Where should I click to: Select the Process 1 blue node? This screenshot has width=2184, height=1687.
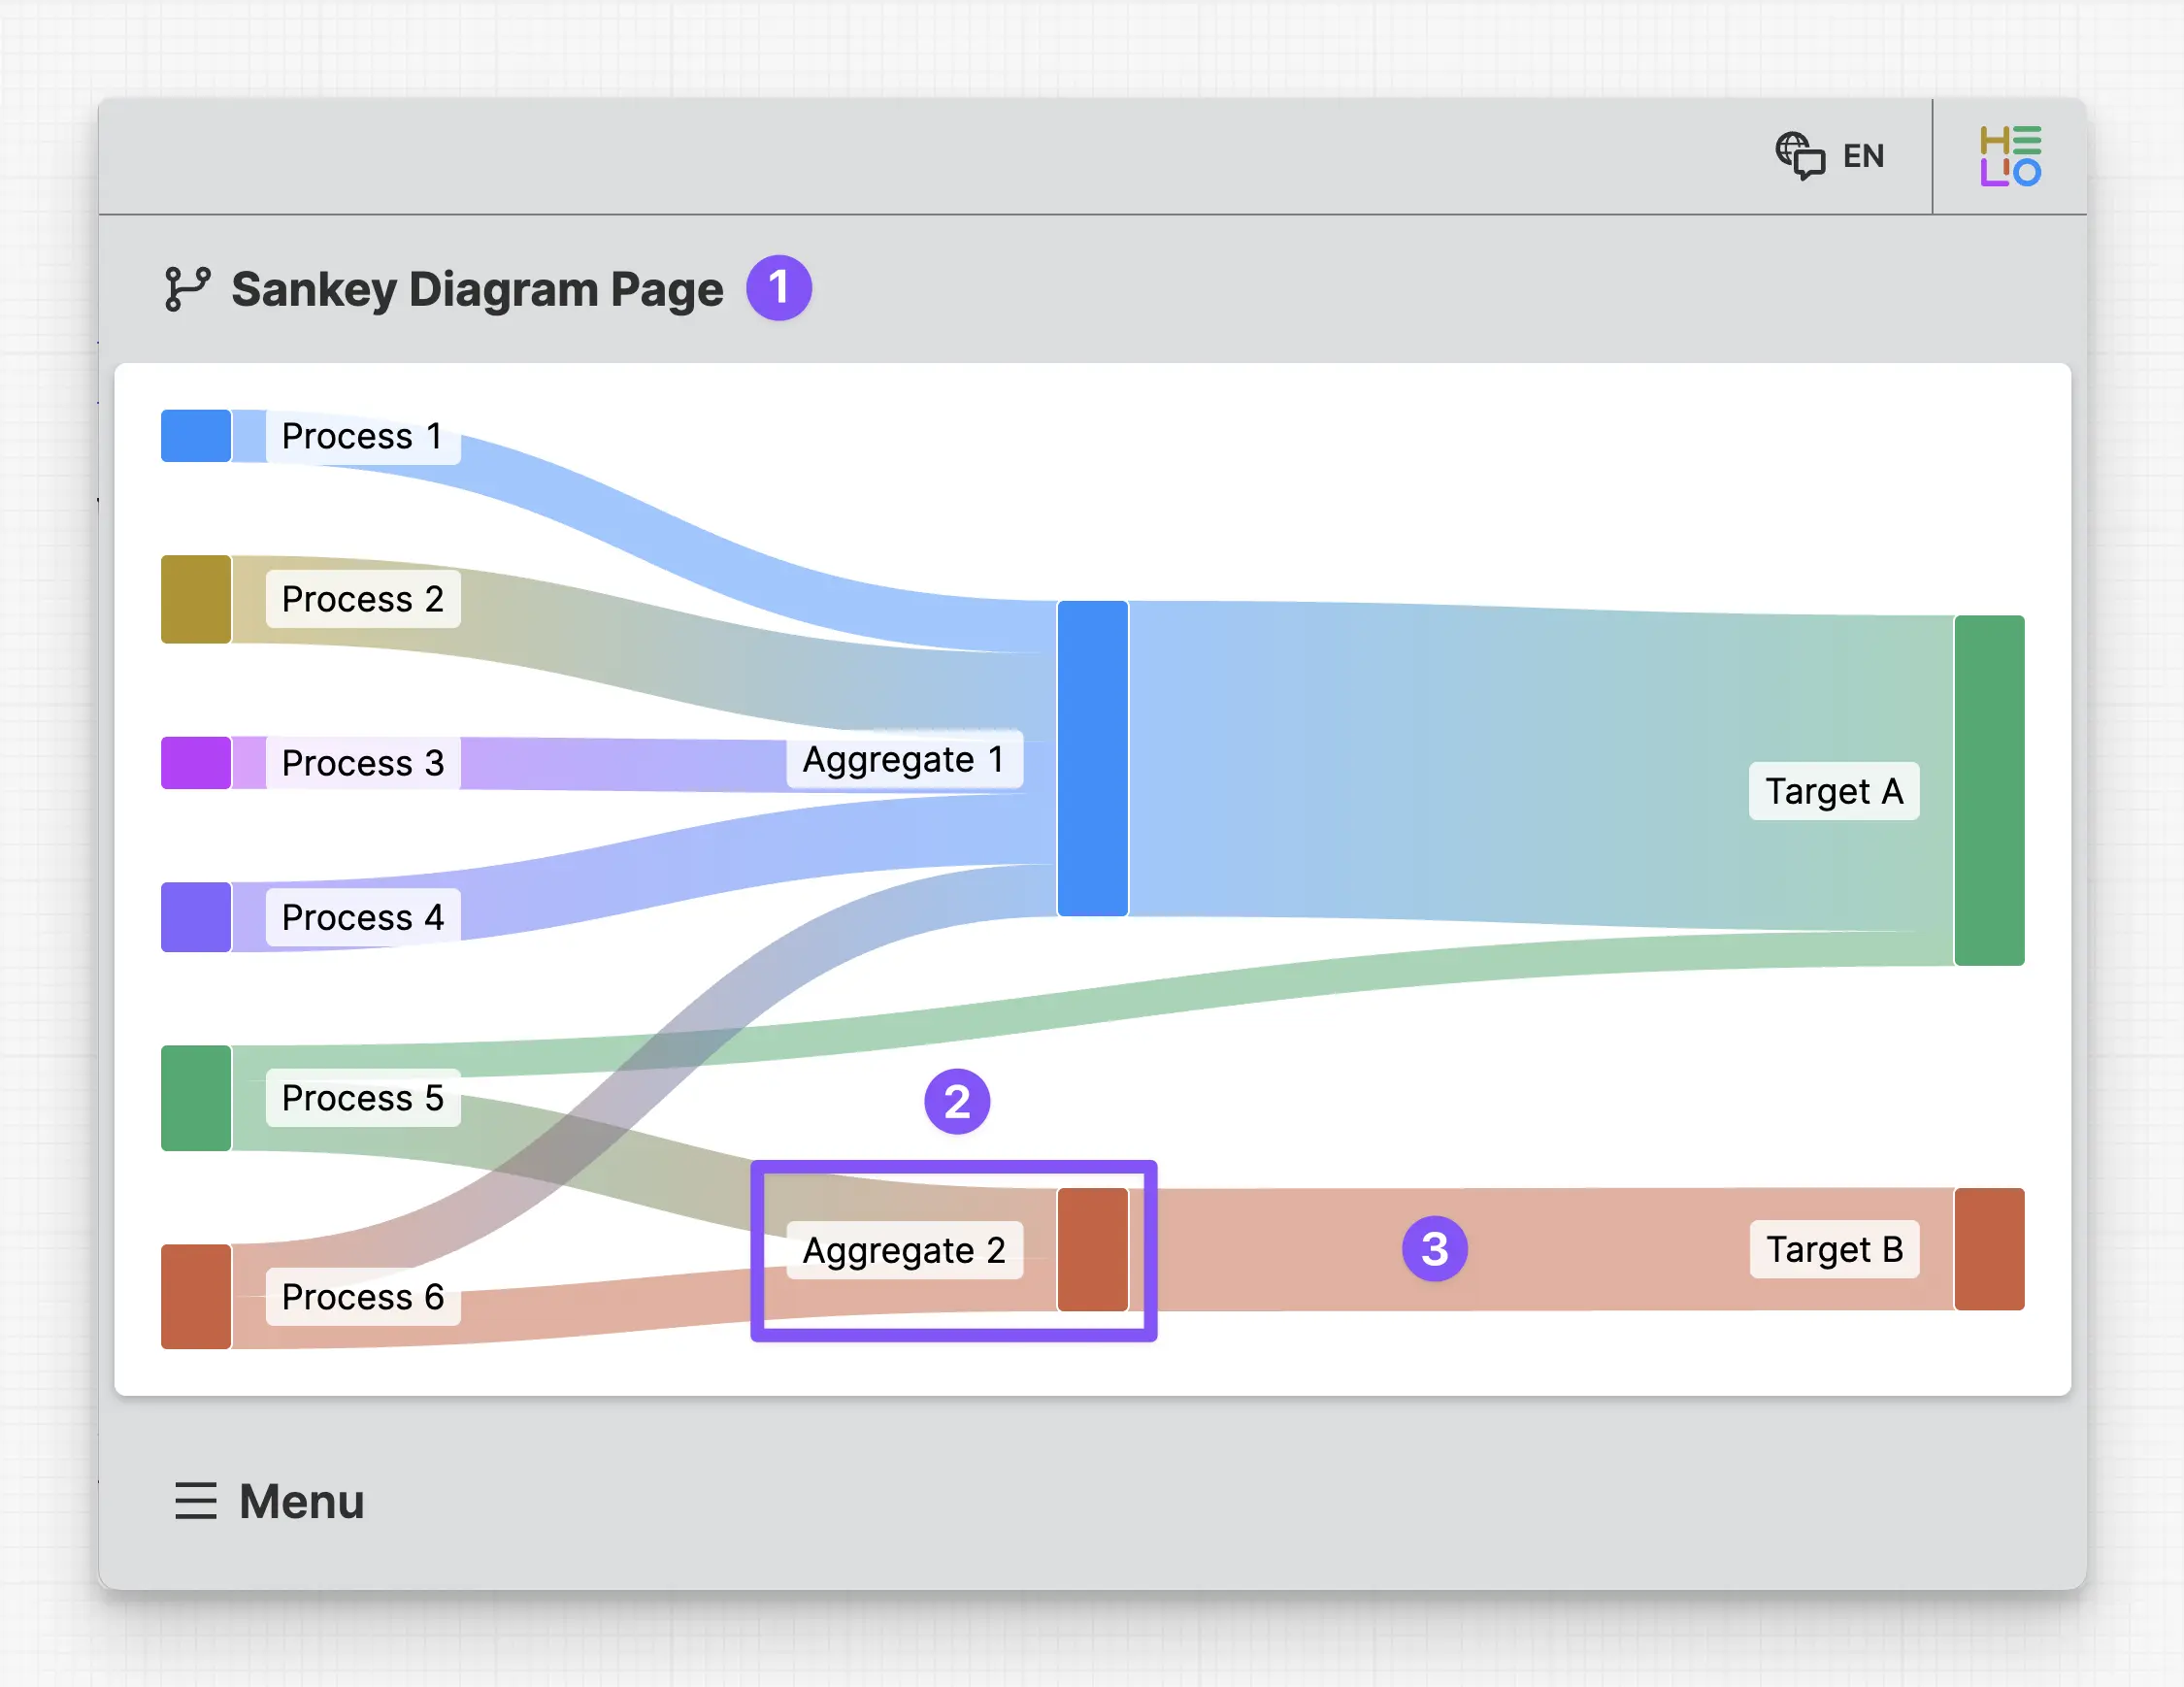point(196,436)
